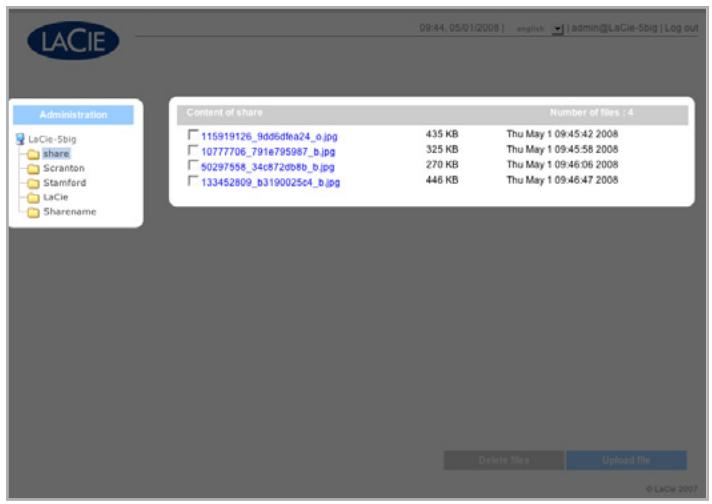
Task: Click the date Thu May 1 09:45:42 2008
Action: (562, 134)
